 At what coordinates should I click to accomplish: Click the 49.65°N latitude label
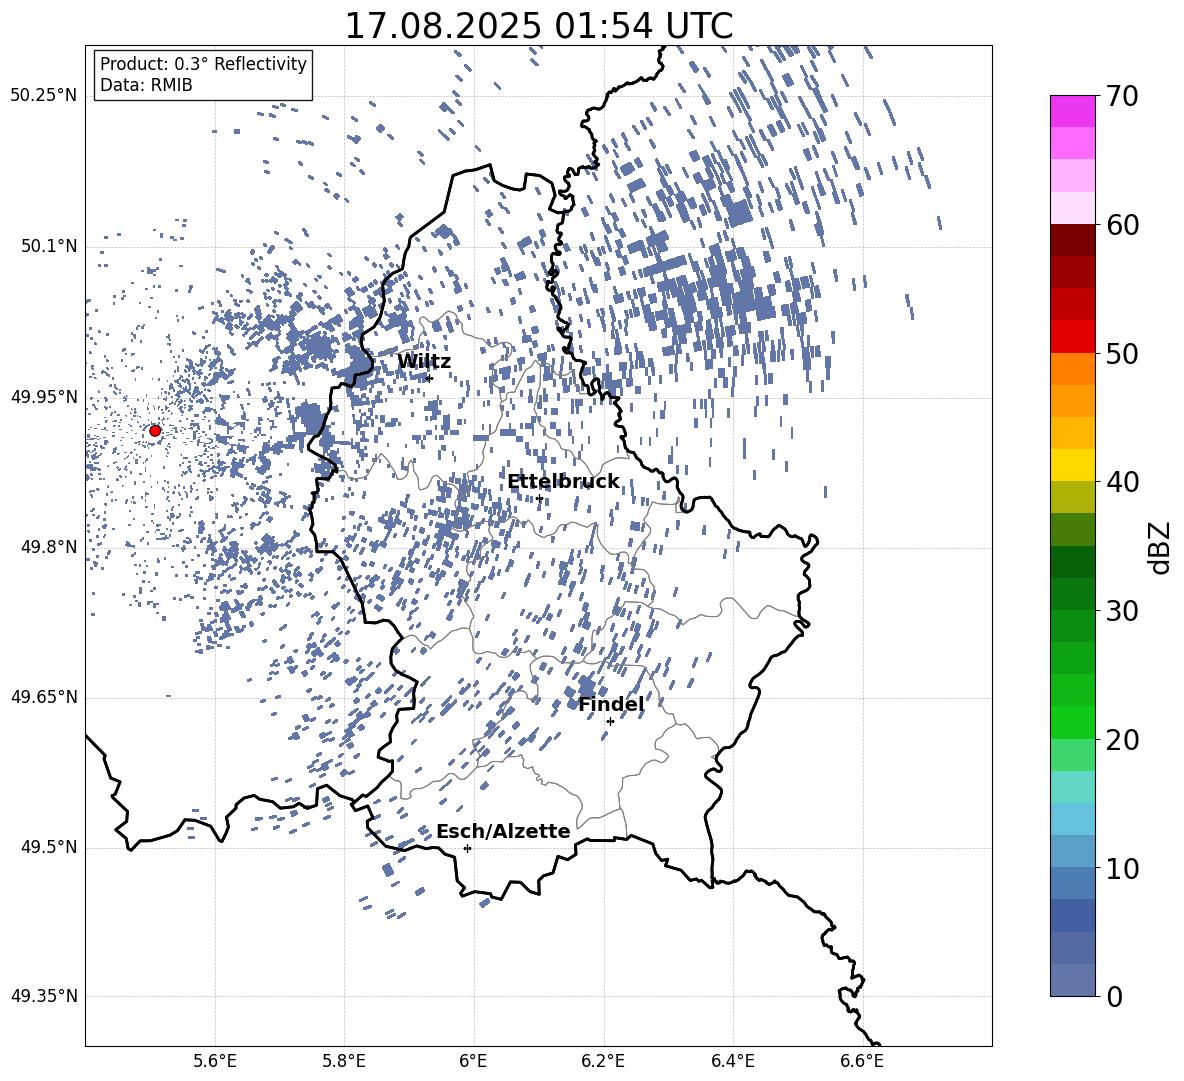click(44, 697)
